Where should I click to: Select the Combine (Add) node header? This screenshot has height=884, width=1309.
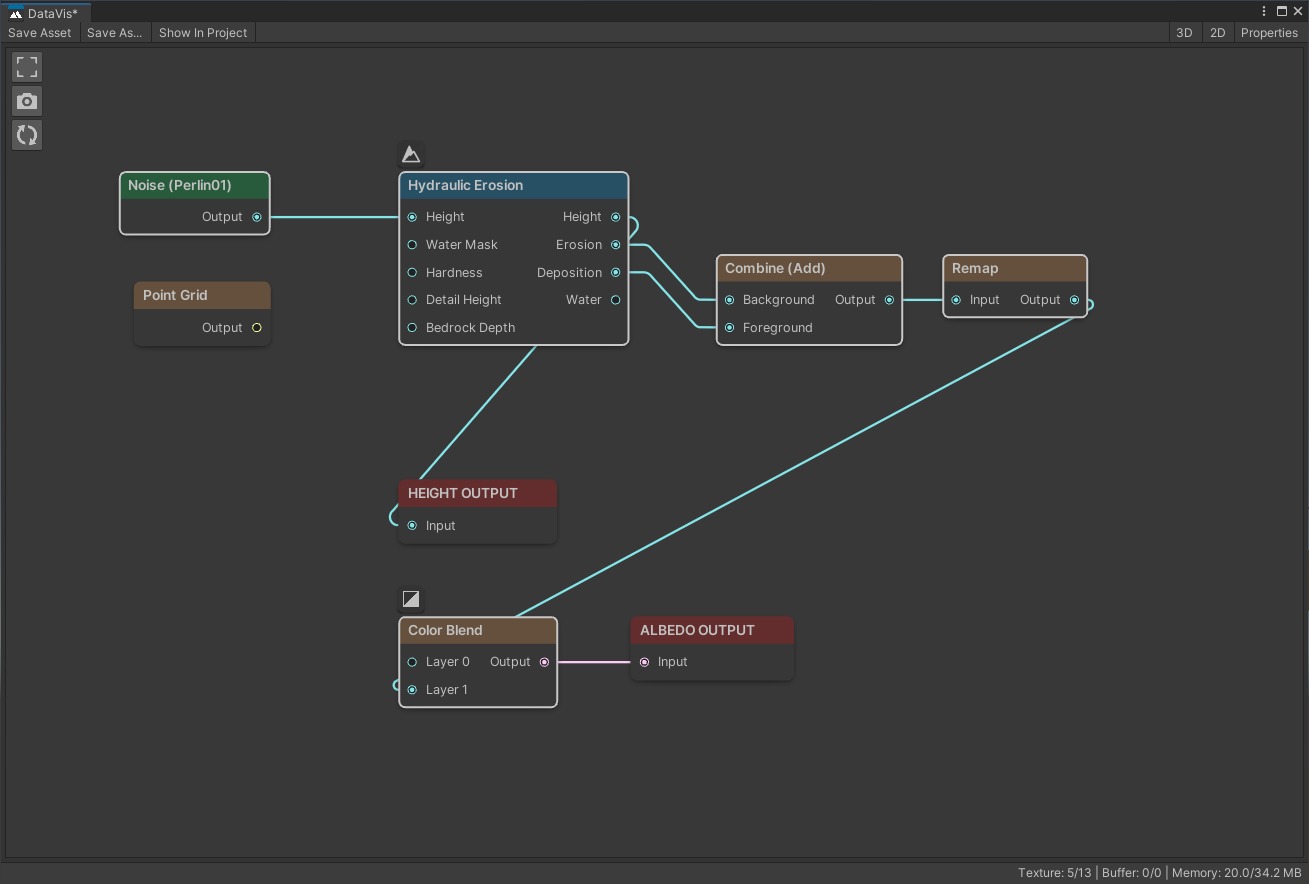point(809,268)
